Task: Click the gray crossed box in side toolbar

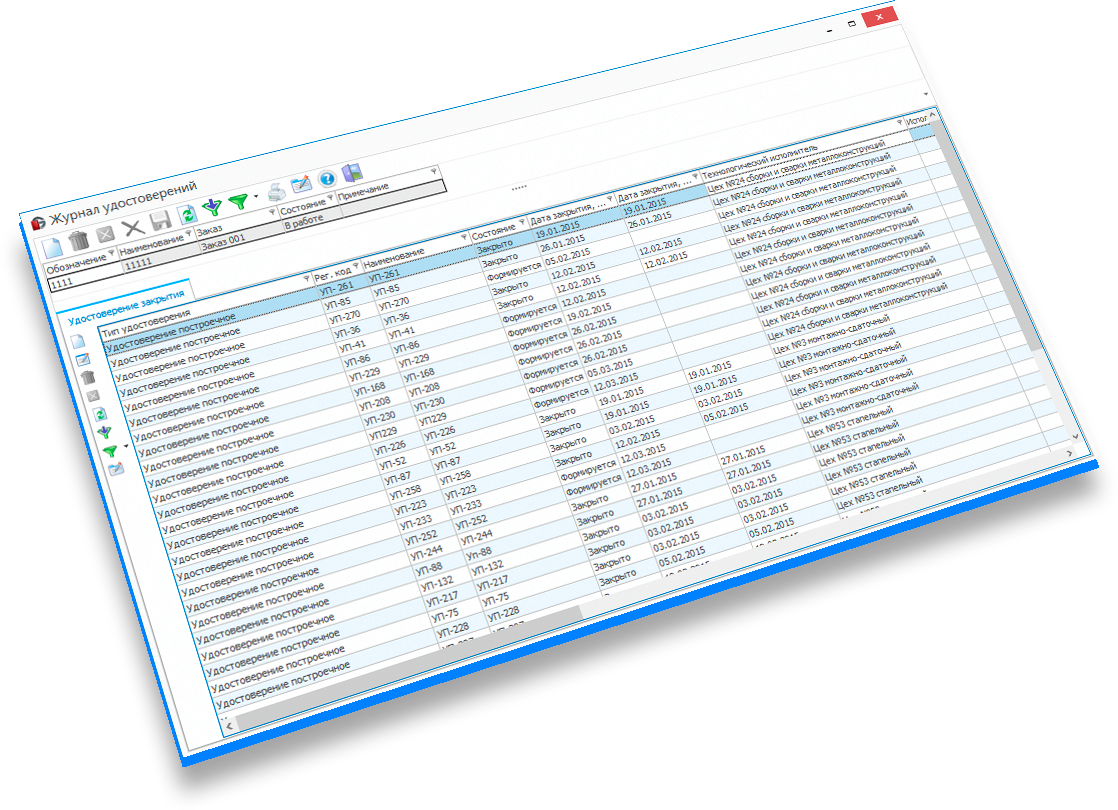Action: [93, 396]
